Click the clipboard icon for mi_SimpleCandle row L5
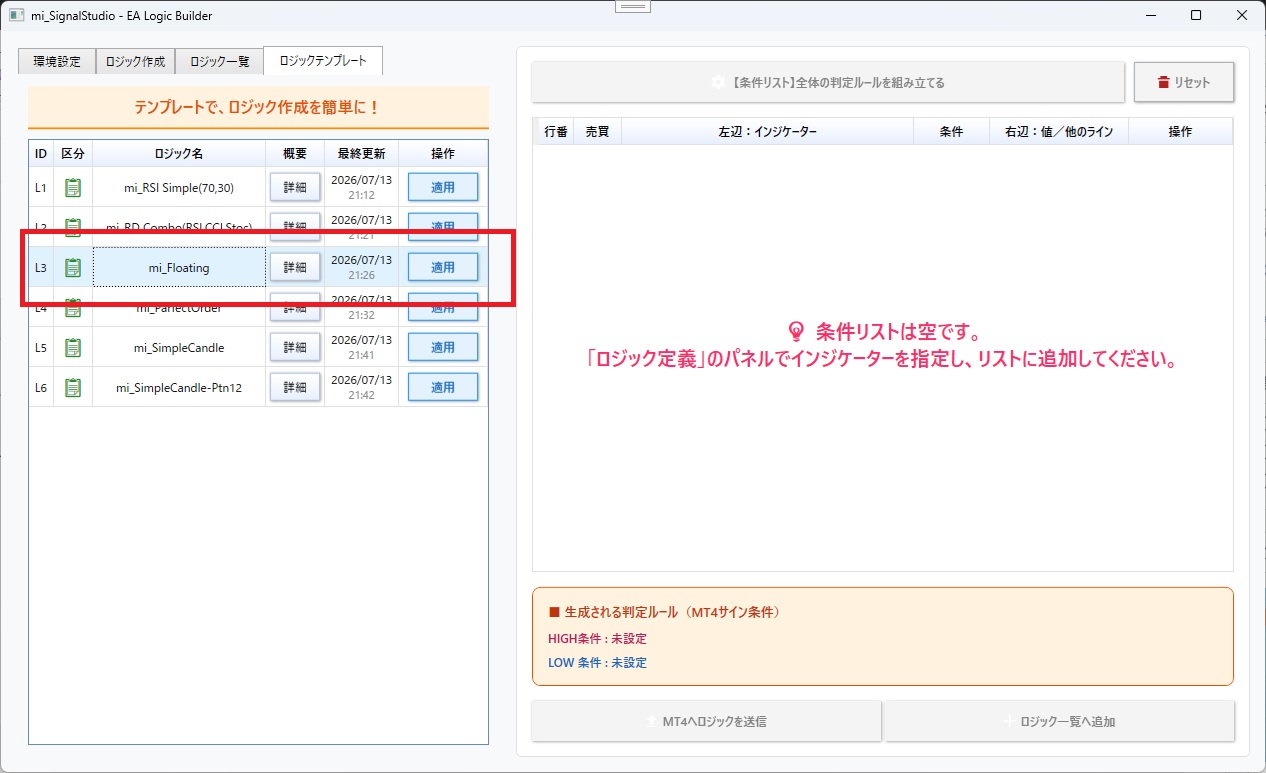This screenshot has width=1266, height=773. click(73, 347)
